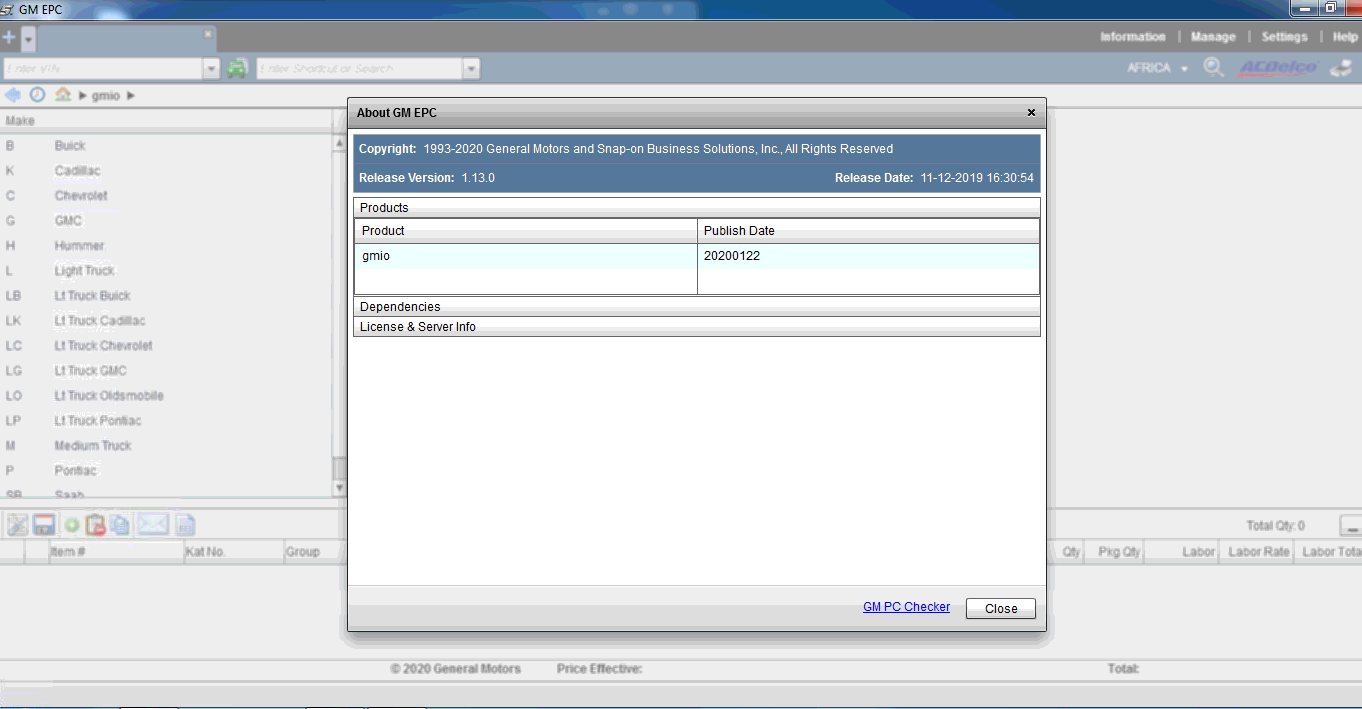Open the Settings menu
Image resolution: width=1362 pixels, height=709 pixels.
click(1284, 37)
